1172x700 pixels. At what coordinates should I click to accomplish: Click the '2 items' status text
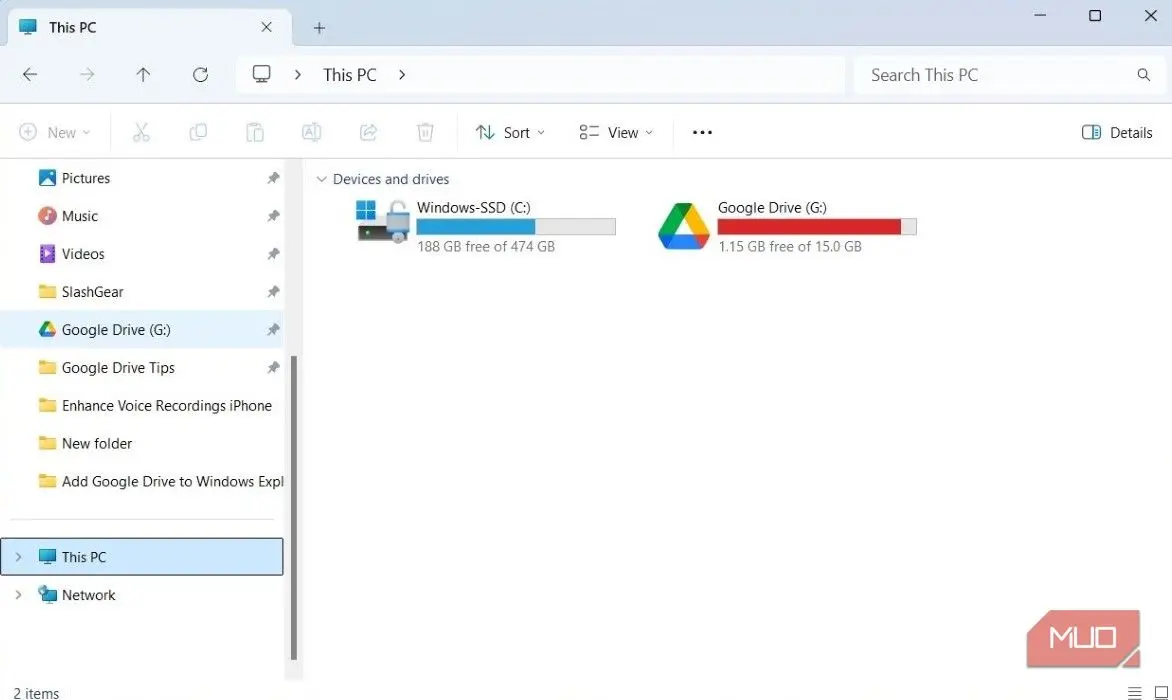click(36, 693)
